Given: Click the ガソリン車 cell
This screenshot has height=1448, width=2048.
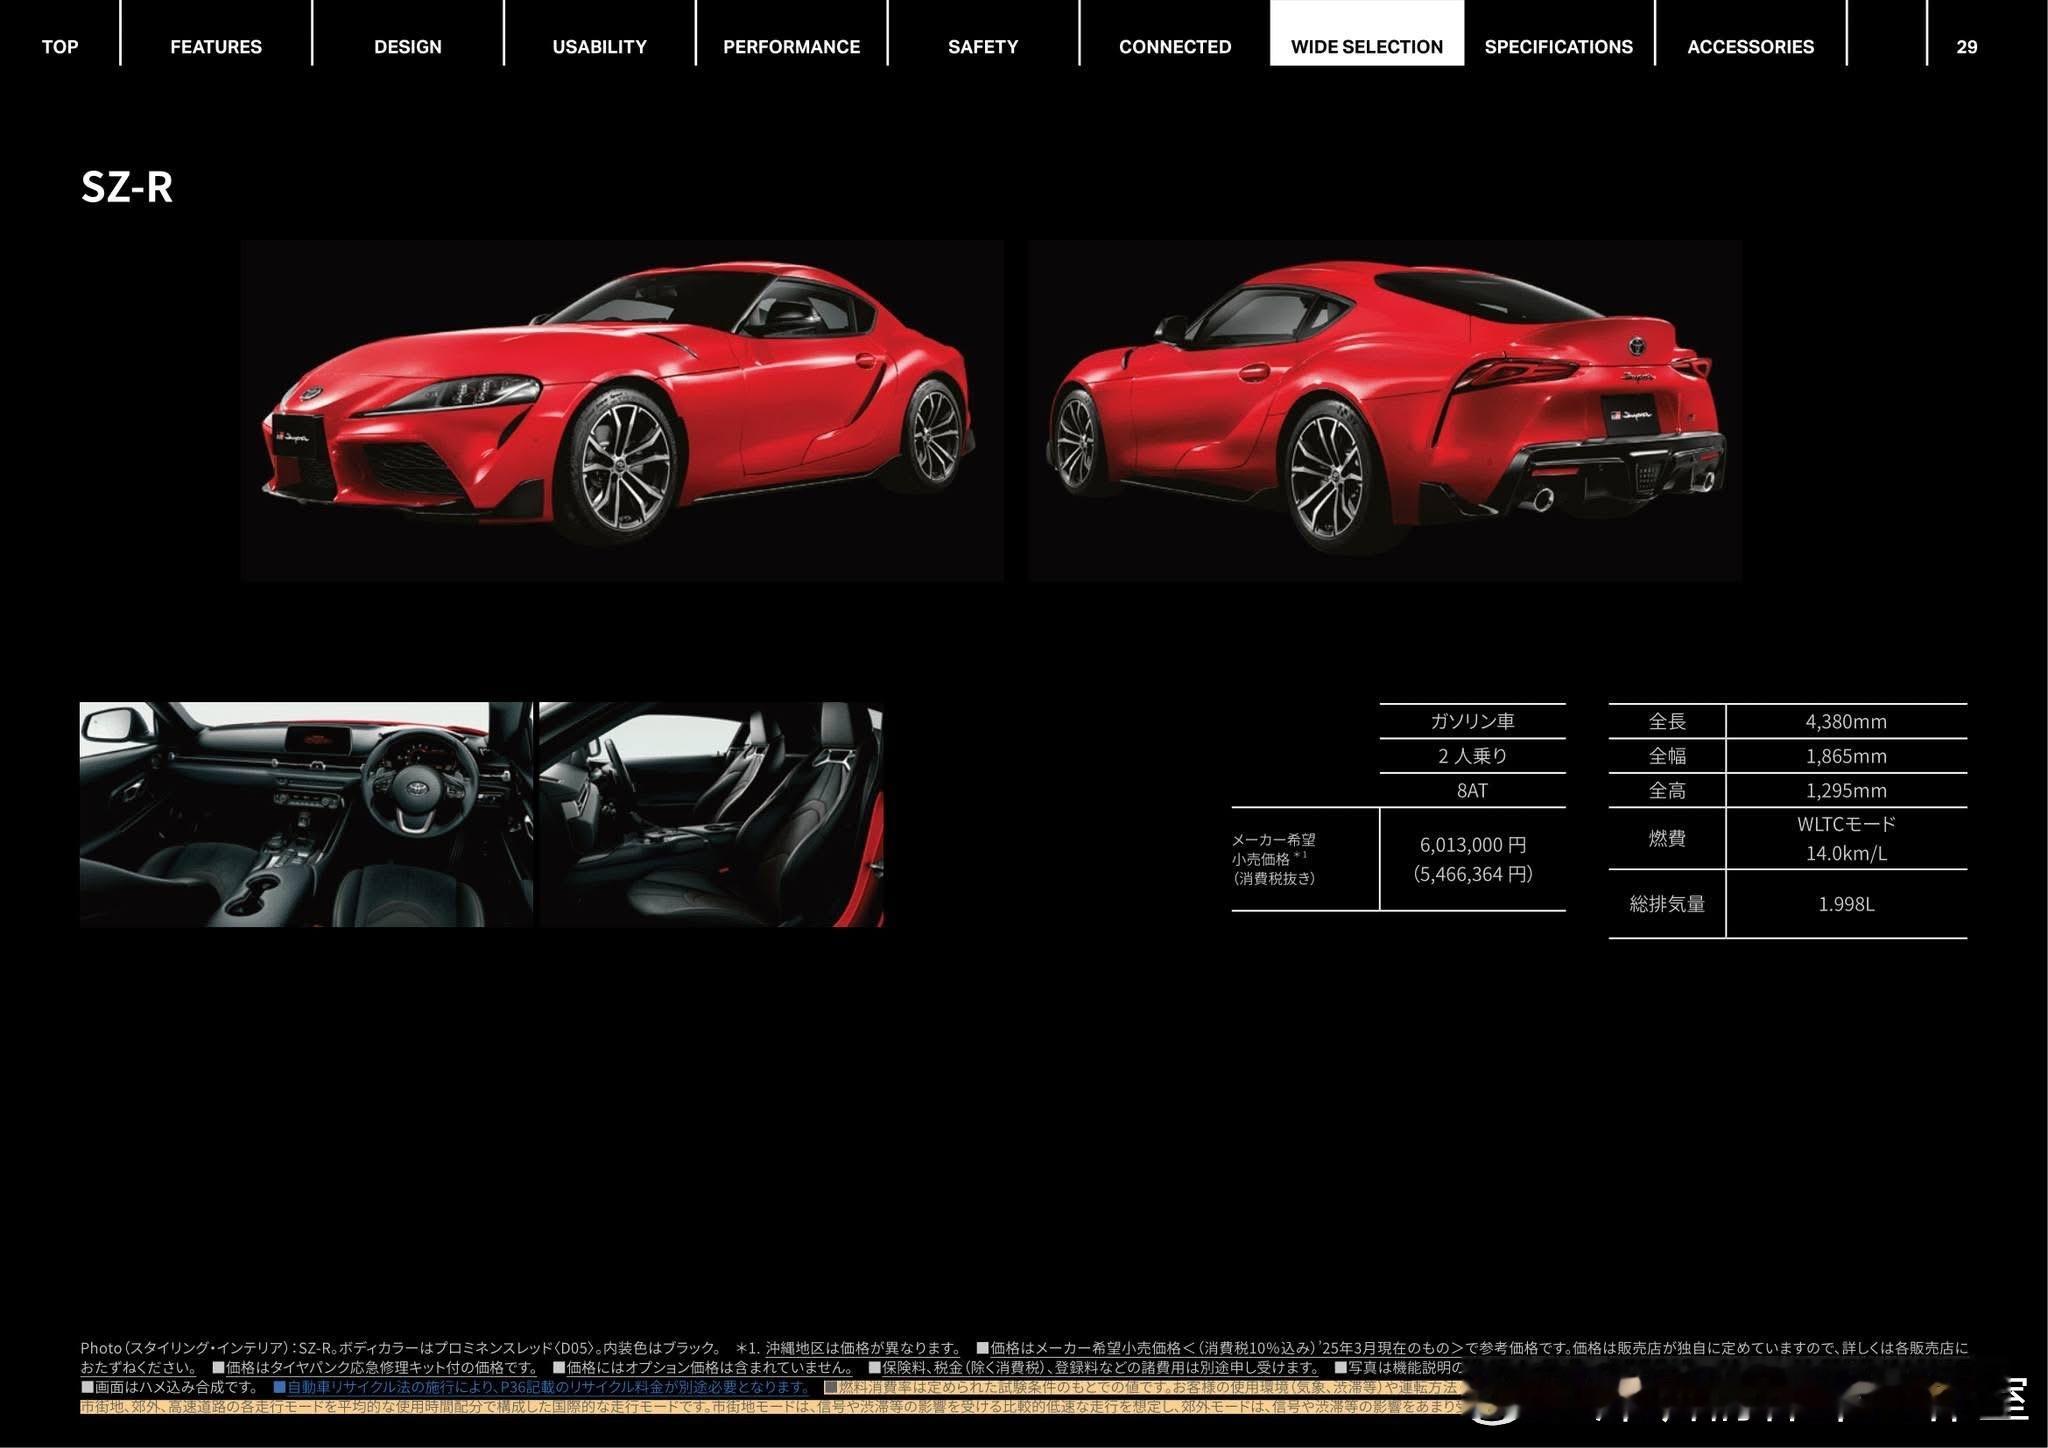Looking at the screenshot, I should tap(1472, 721).
